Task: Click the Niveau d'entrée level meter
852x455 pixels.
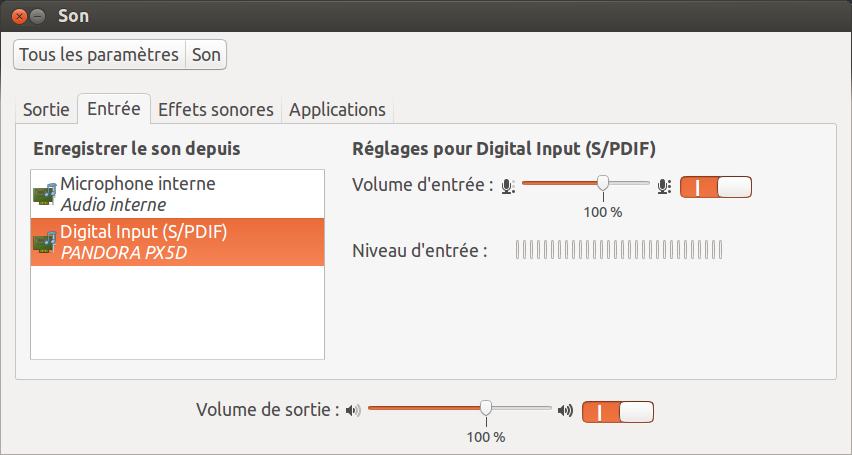Action: point(618,250)
